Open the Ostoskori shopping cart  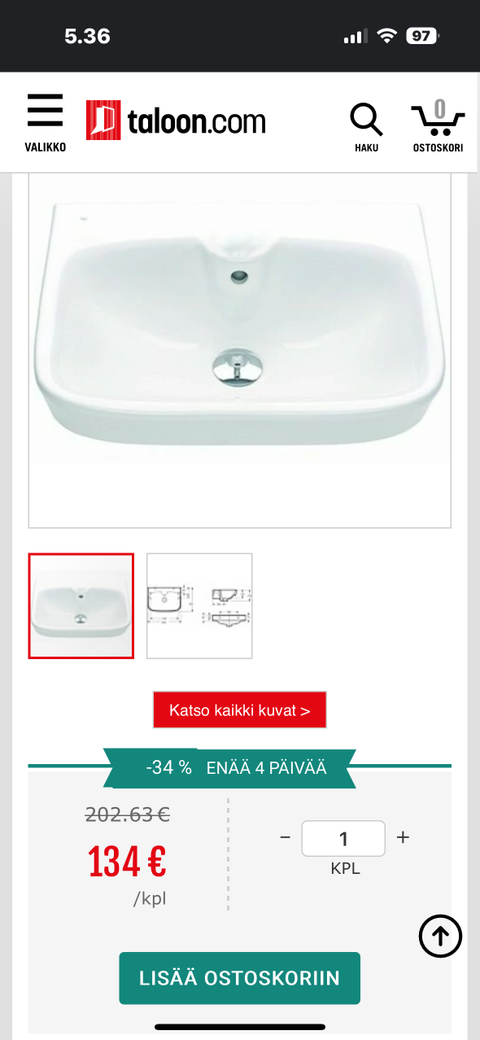(438, 126)
